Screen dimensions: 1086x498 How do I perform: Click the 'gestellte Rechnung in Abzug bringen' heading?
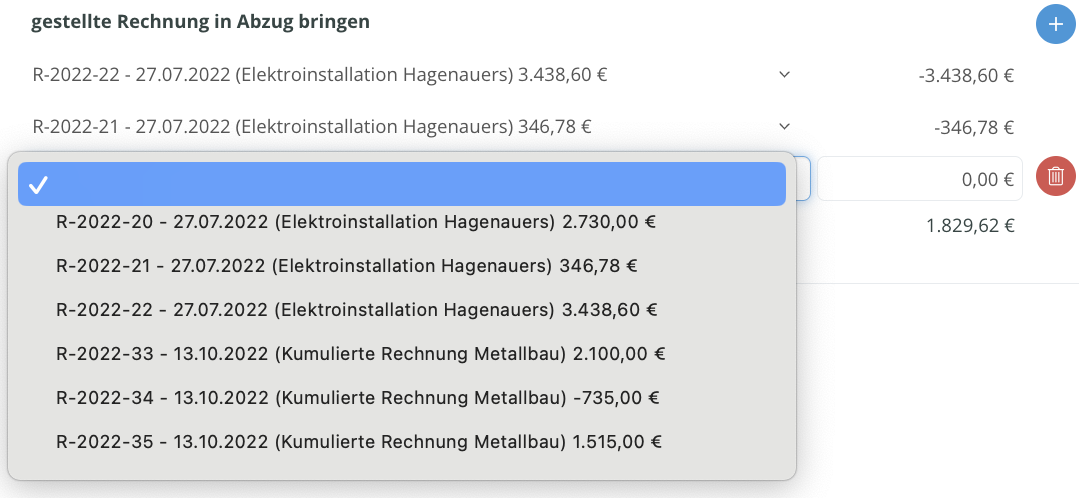tap(200, 21)
